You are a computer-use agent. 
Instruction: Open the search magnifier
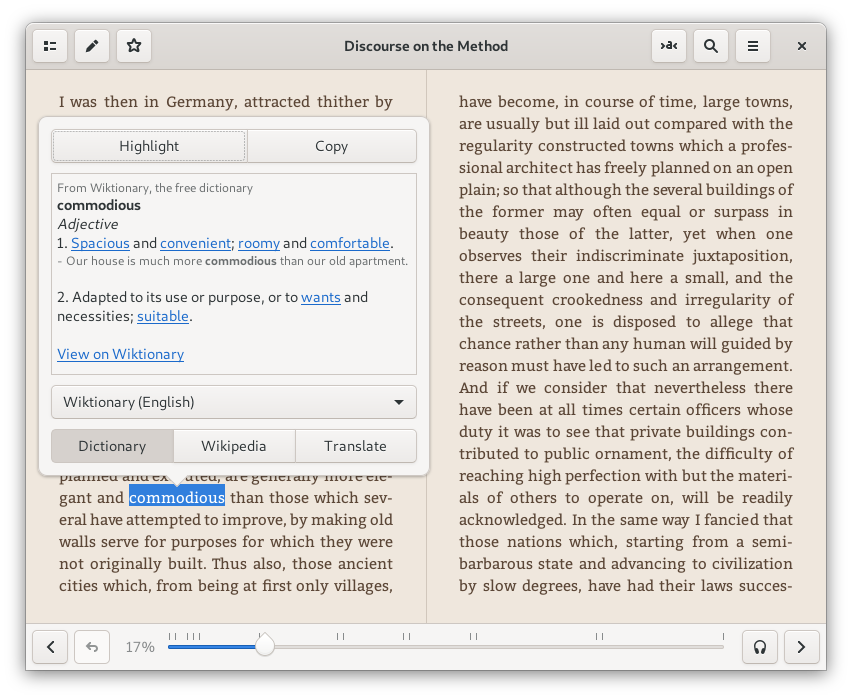(711, 46)
